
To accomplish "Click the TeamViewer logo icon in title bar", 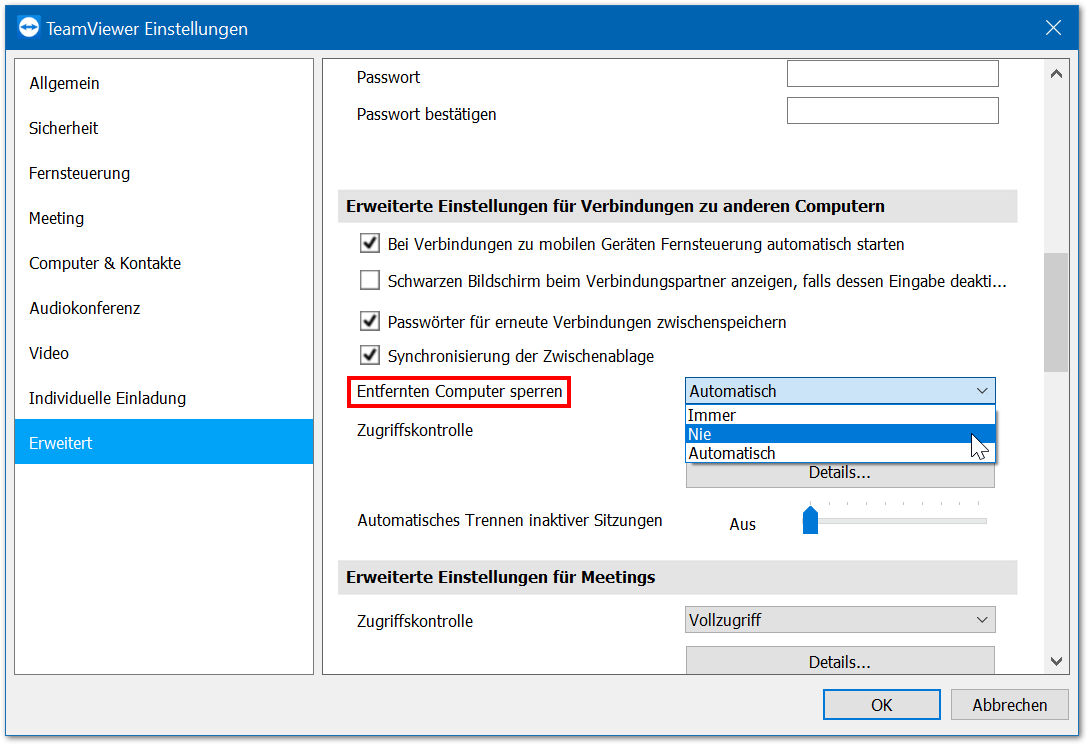I will point(28,28).
